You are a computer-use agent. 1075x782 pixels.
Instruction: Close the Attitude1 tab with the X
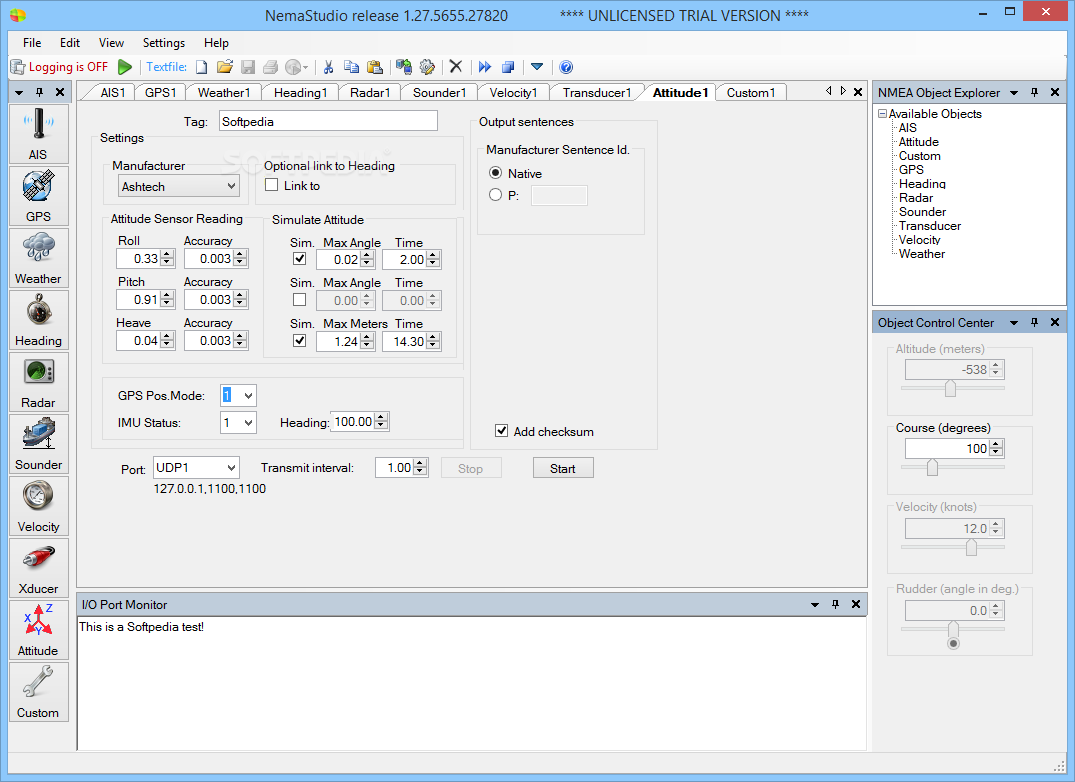(x=858, y=92)
